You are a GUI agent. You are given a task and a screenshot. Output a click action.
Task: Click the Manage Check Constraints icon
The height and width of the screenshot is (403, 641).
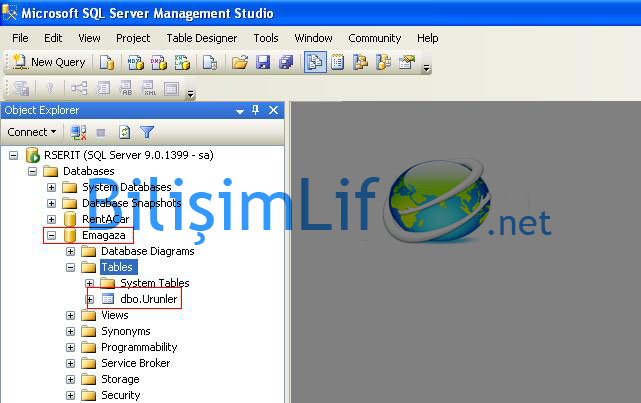(x=171, y=88)
